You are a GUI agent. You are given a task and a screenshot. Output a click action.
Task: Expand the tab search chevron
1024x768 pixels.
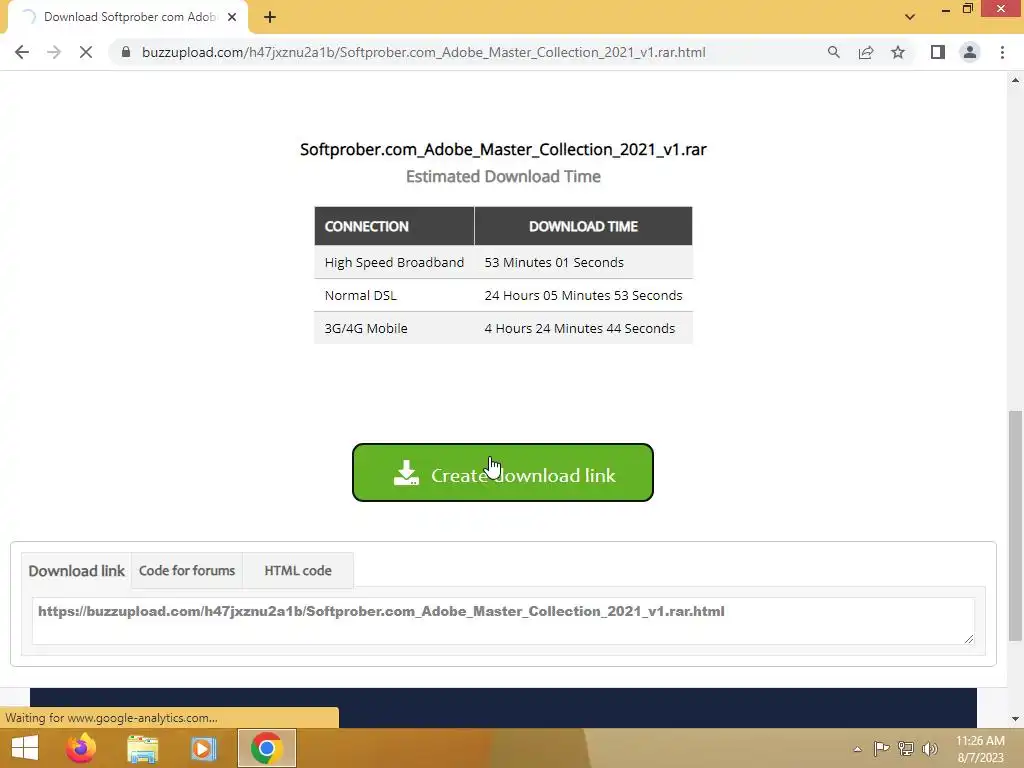910,17
